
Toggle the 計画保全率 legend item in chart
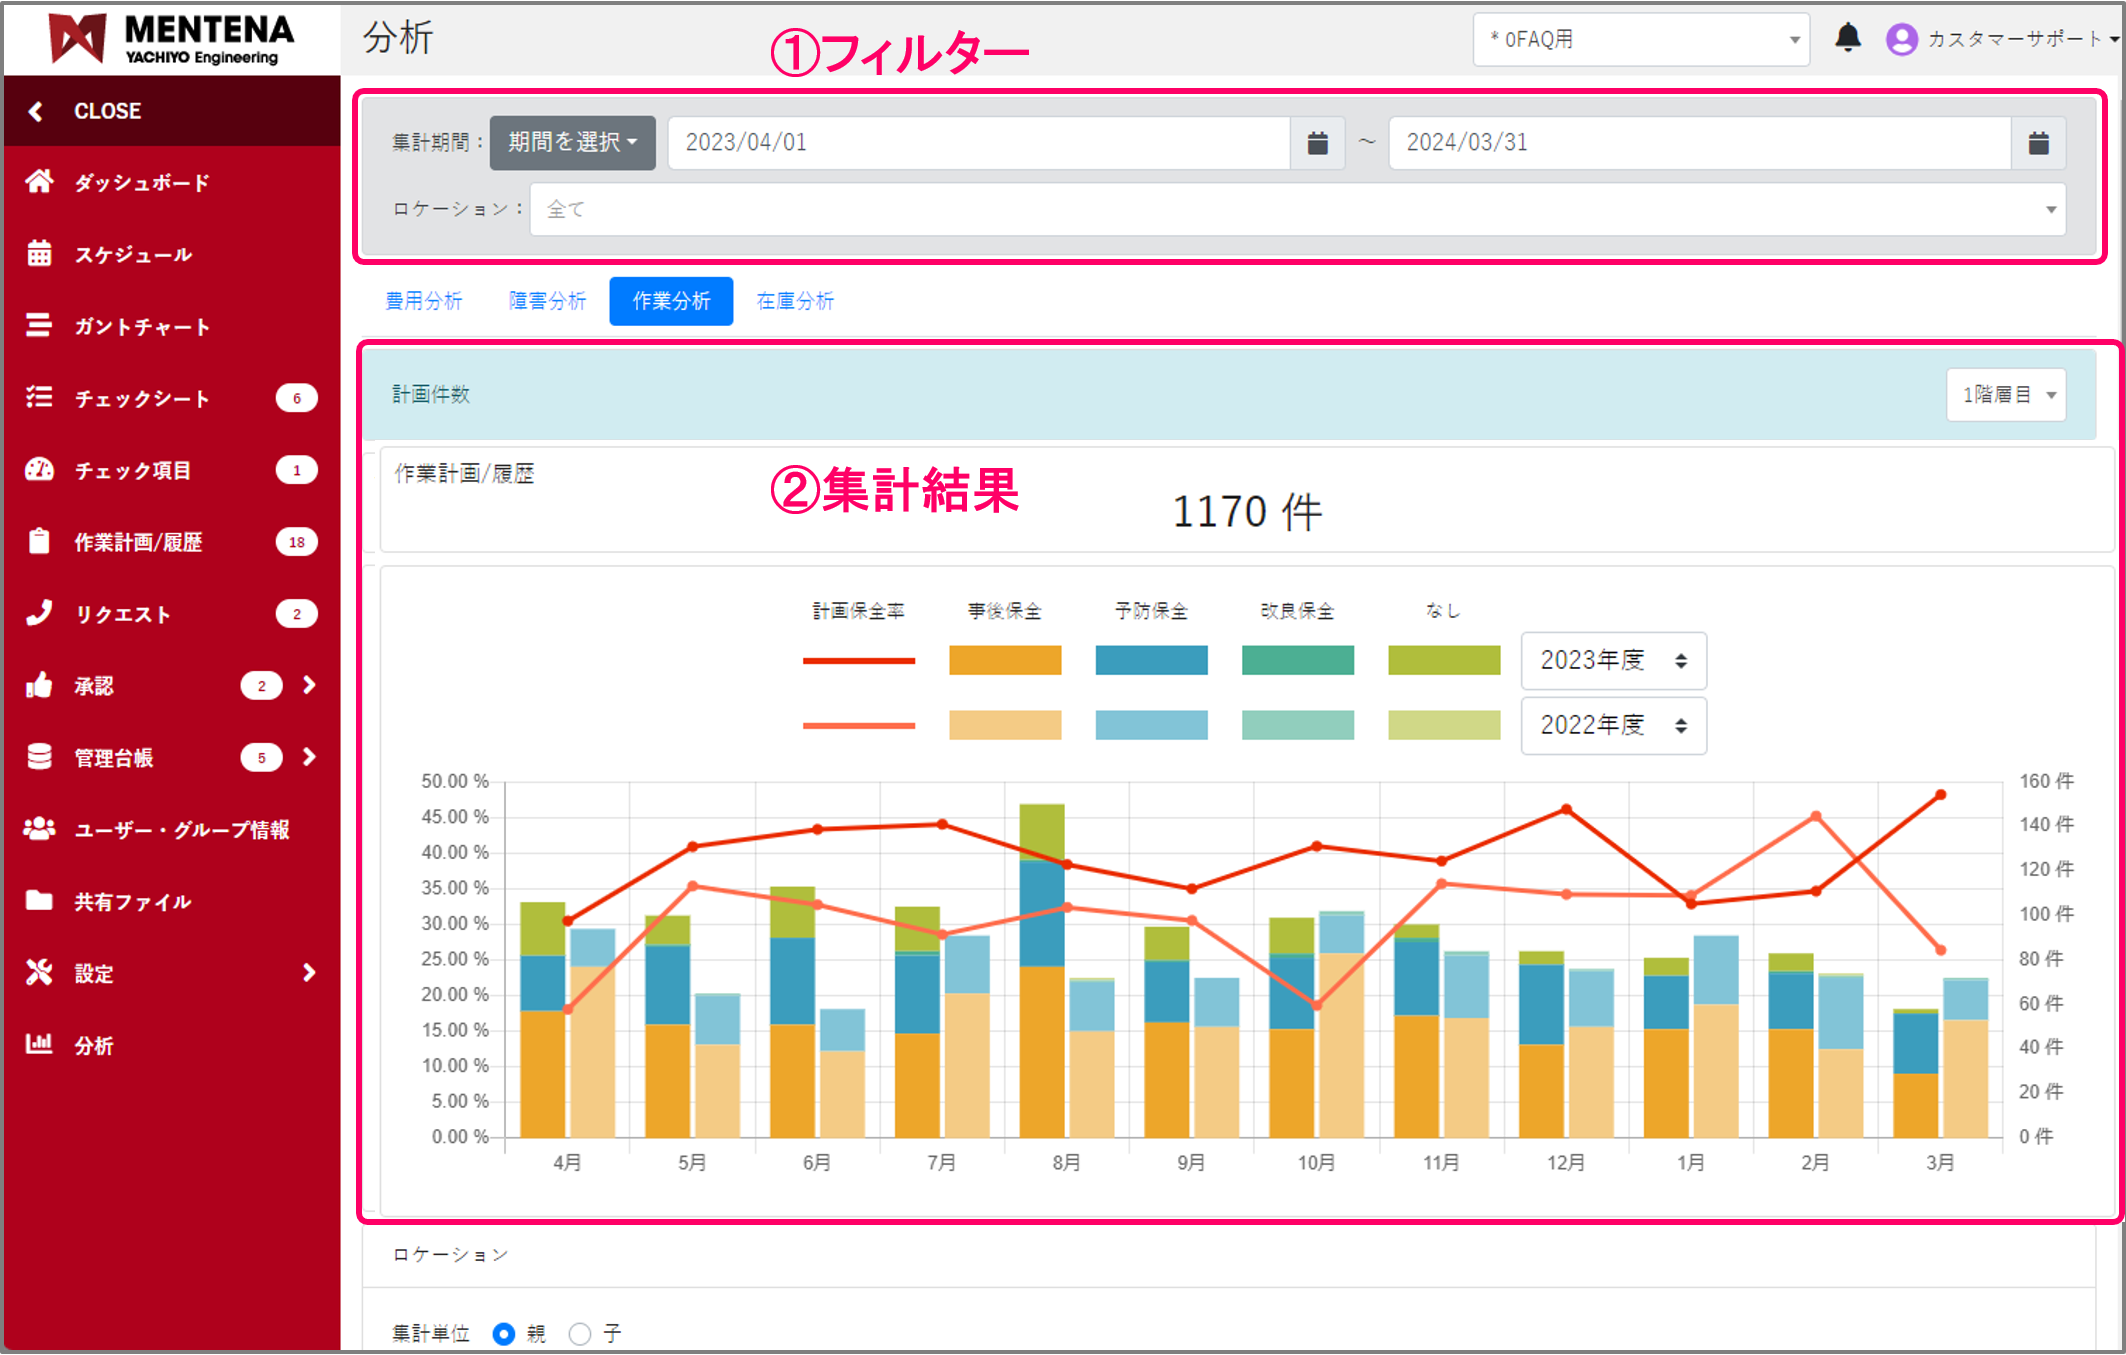(x=858, y=610)
